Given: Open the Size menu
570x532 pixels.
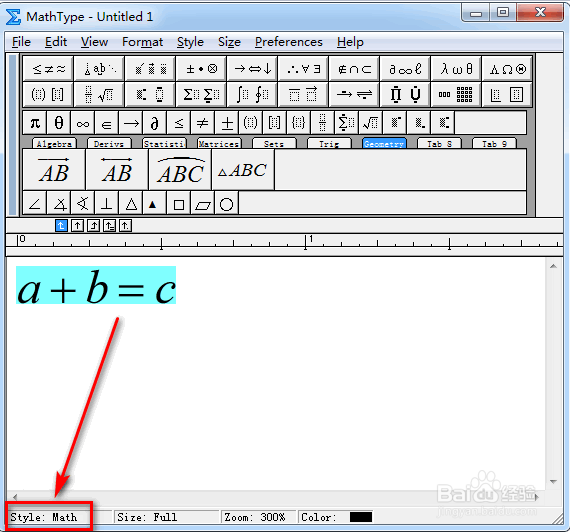Looking at the screenshot, I should tap(229, 42).
